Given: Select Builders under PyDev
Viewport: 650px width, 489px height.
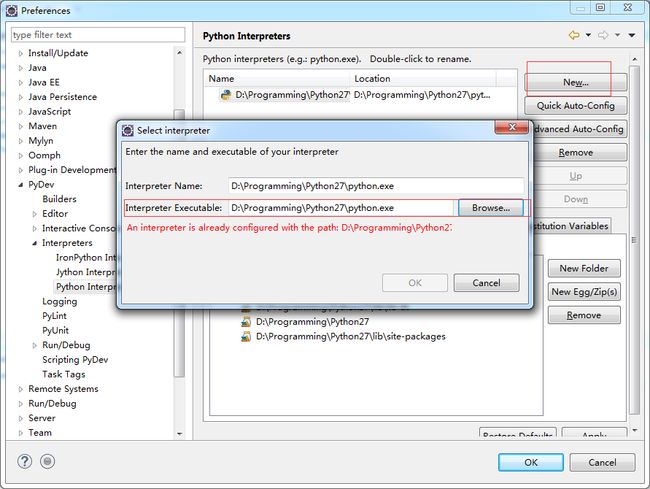Looking at the screenshot, I should click(59, 199).
